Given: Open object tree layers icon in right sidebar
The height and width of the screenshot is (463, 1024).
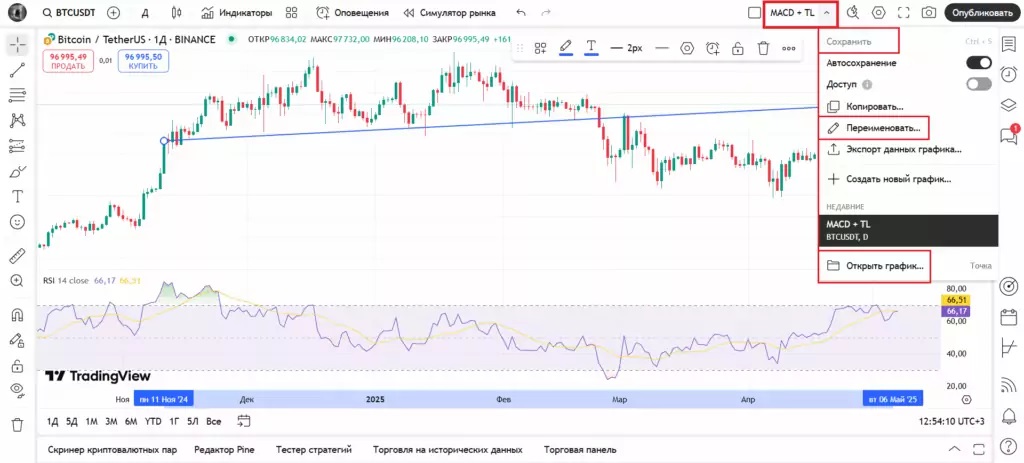Looking at the screenshot, I should [x=1008, y=104].
